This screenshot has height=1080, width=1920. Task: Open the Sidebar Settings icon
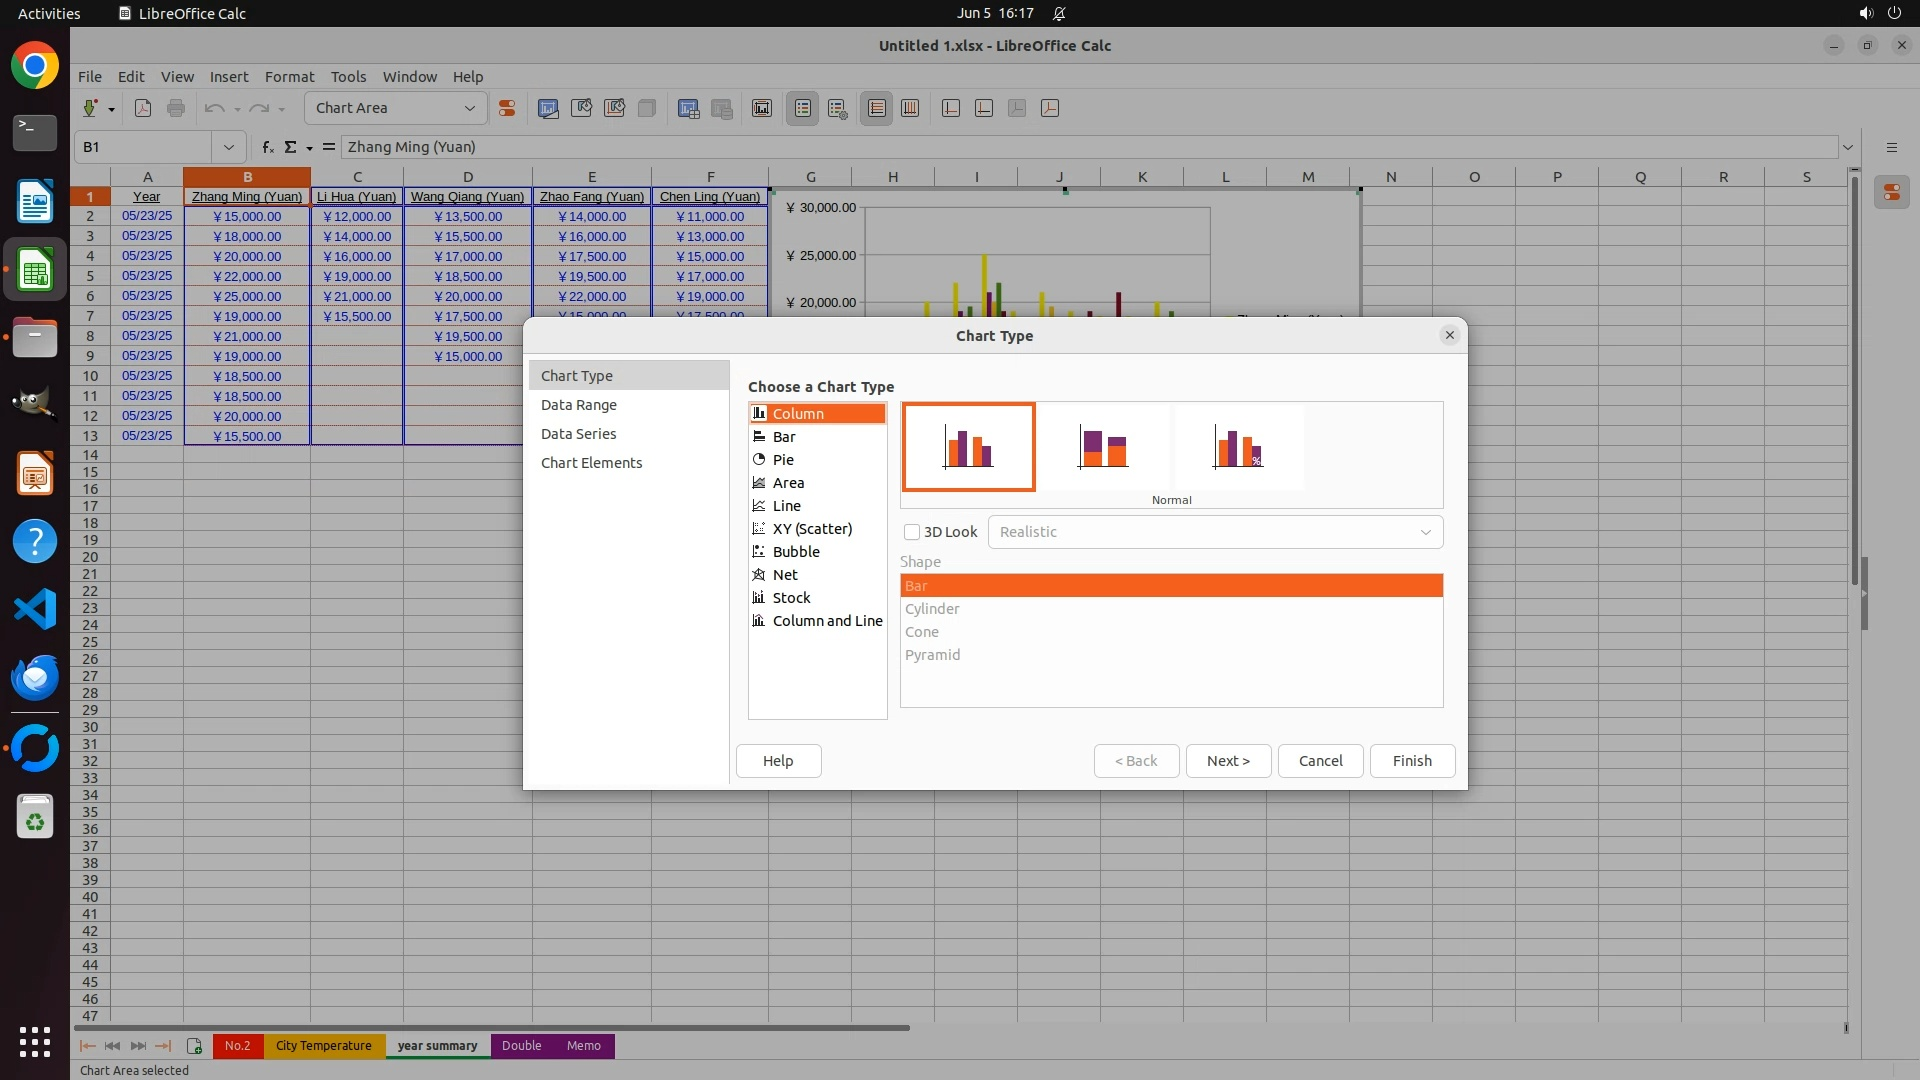(x=1891, y=147)
